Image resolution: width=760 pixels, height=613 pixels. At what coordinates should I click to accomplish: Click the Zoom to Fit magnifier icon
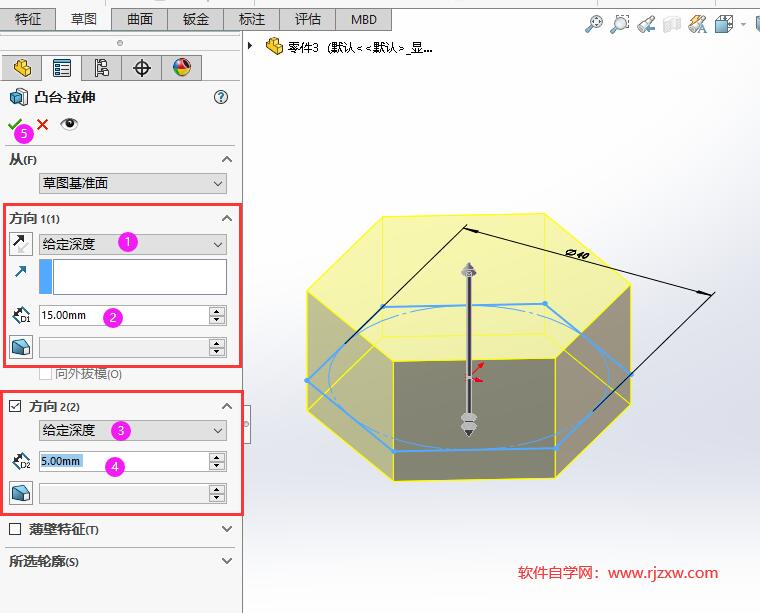coord(594,23)
